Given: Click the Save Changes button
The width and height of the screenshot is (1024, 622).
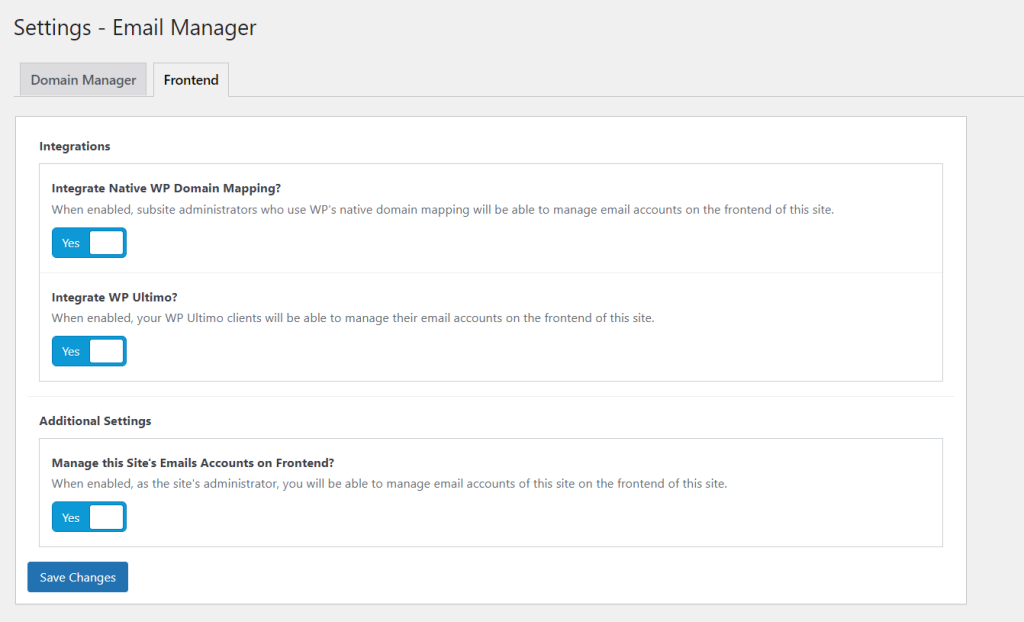Looking at the screenshot, I should 77,577.
